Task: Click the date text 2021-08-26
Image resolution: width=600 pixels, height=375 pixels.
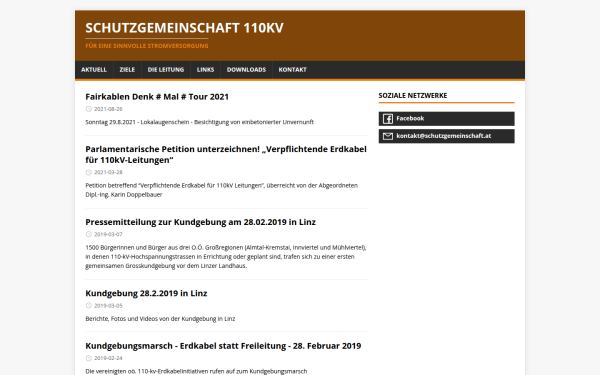Action: (108, 109)
